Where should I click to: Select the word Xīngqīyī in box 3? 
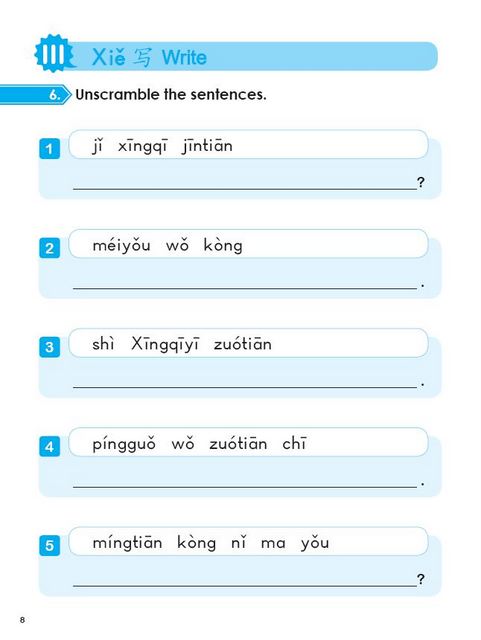pos(165,345)
